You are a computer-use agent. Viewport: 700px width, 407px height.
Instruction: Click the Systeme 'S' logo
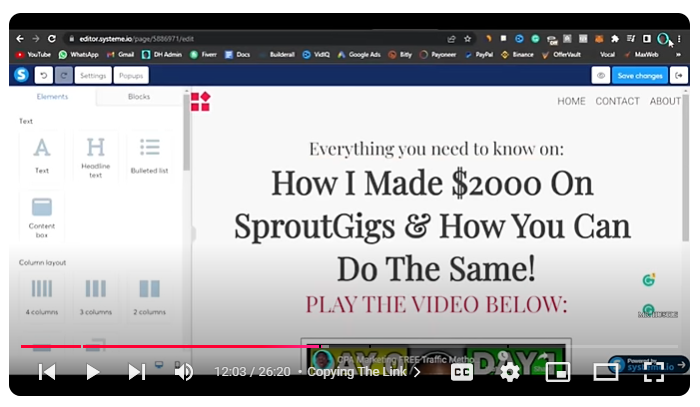tap(21, 75)
